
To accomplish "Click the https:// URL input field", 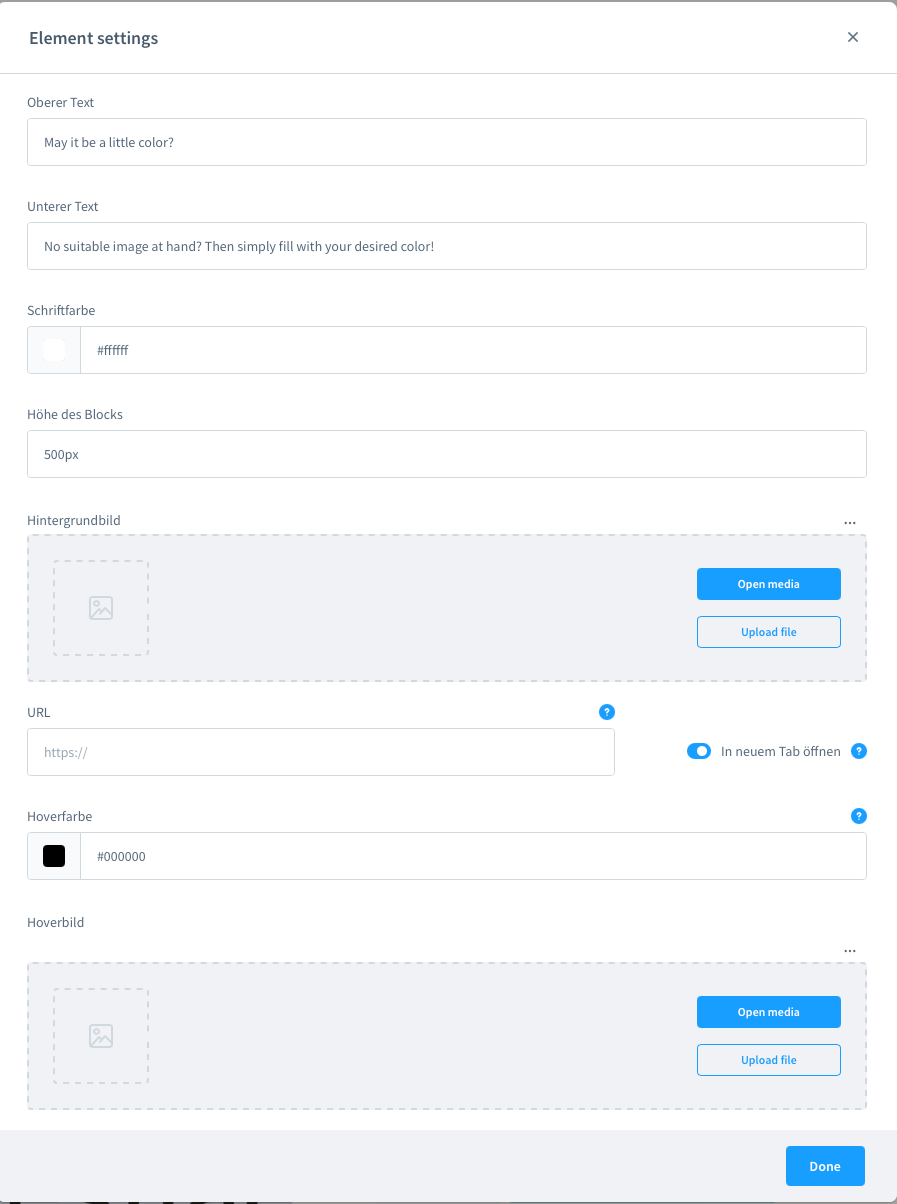I will pyautogui.click(x=321, y=752).
